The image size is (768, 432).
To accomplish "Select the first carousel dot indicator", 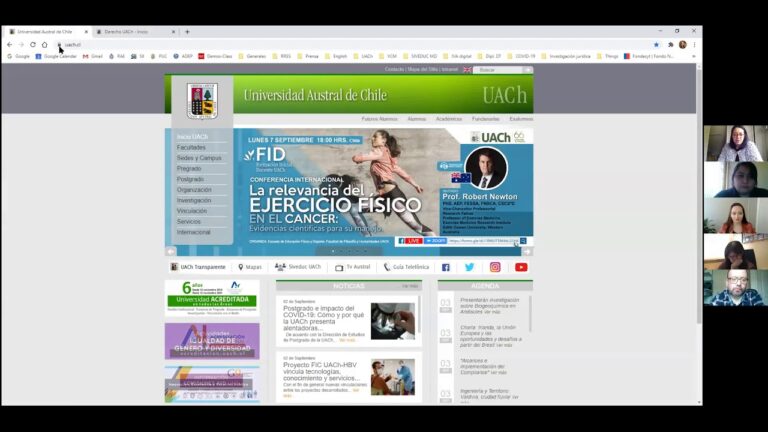I will point(333,251).
